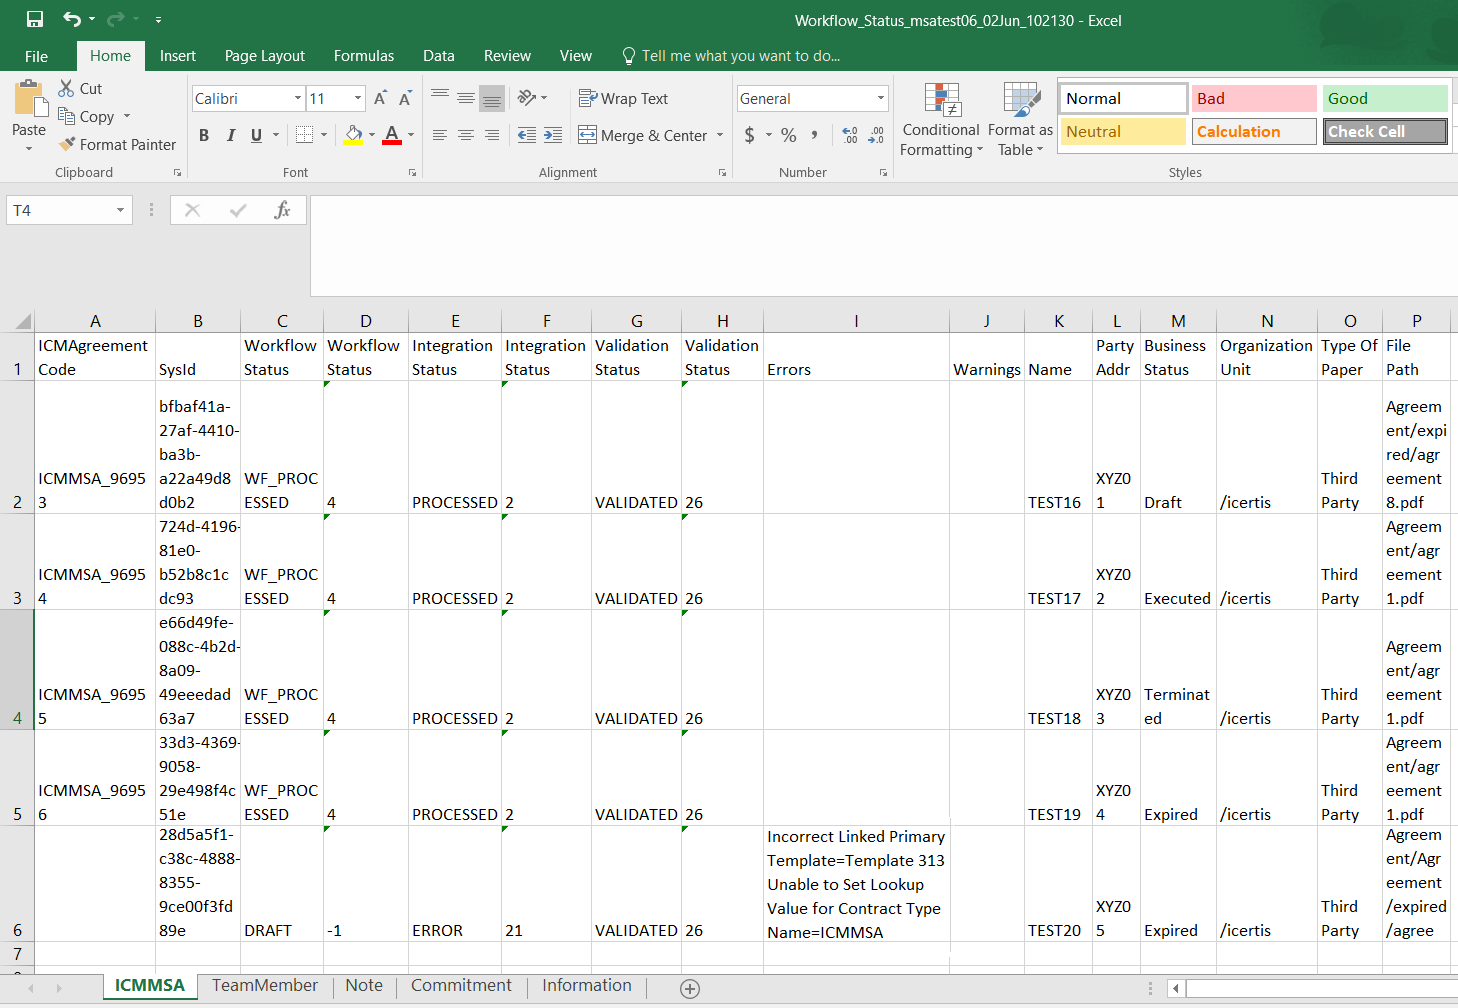
Task: Click the Insert Function fx icon
Action: (282, 210)
